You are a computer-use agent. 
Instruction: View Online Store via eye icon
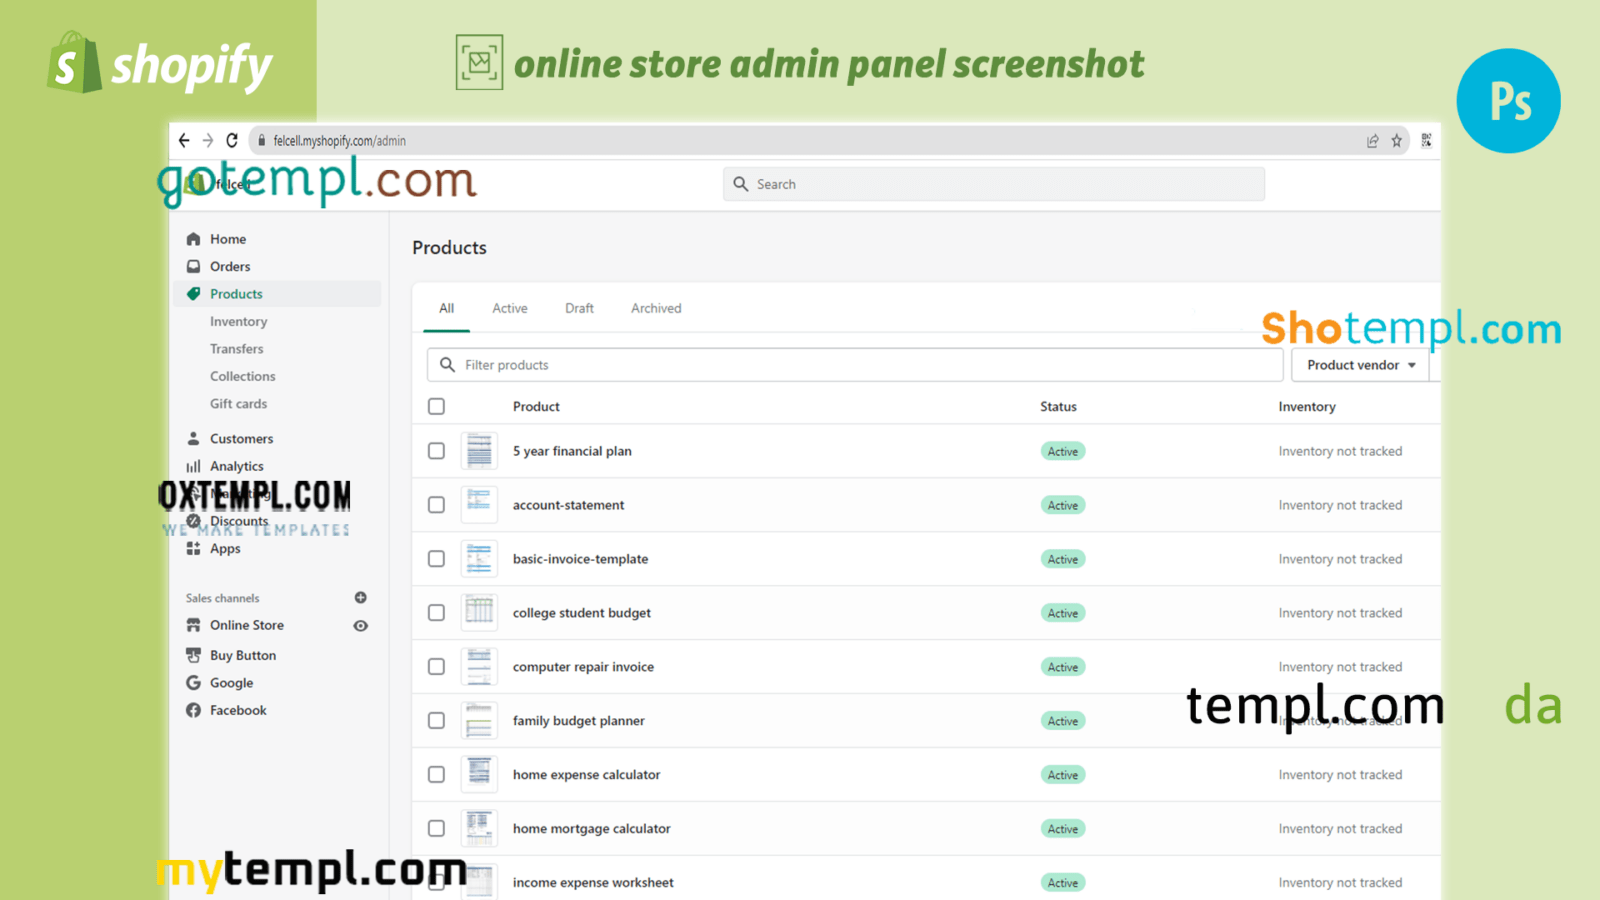(361, 626)
